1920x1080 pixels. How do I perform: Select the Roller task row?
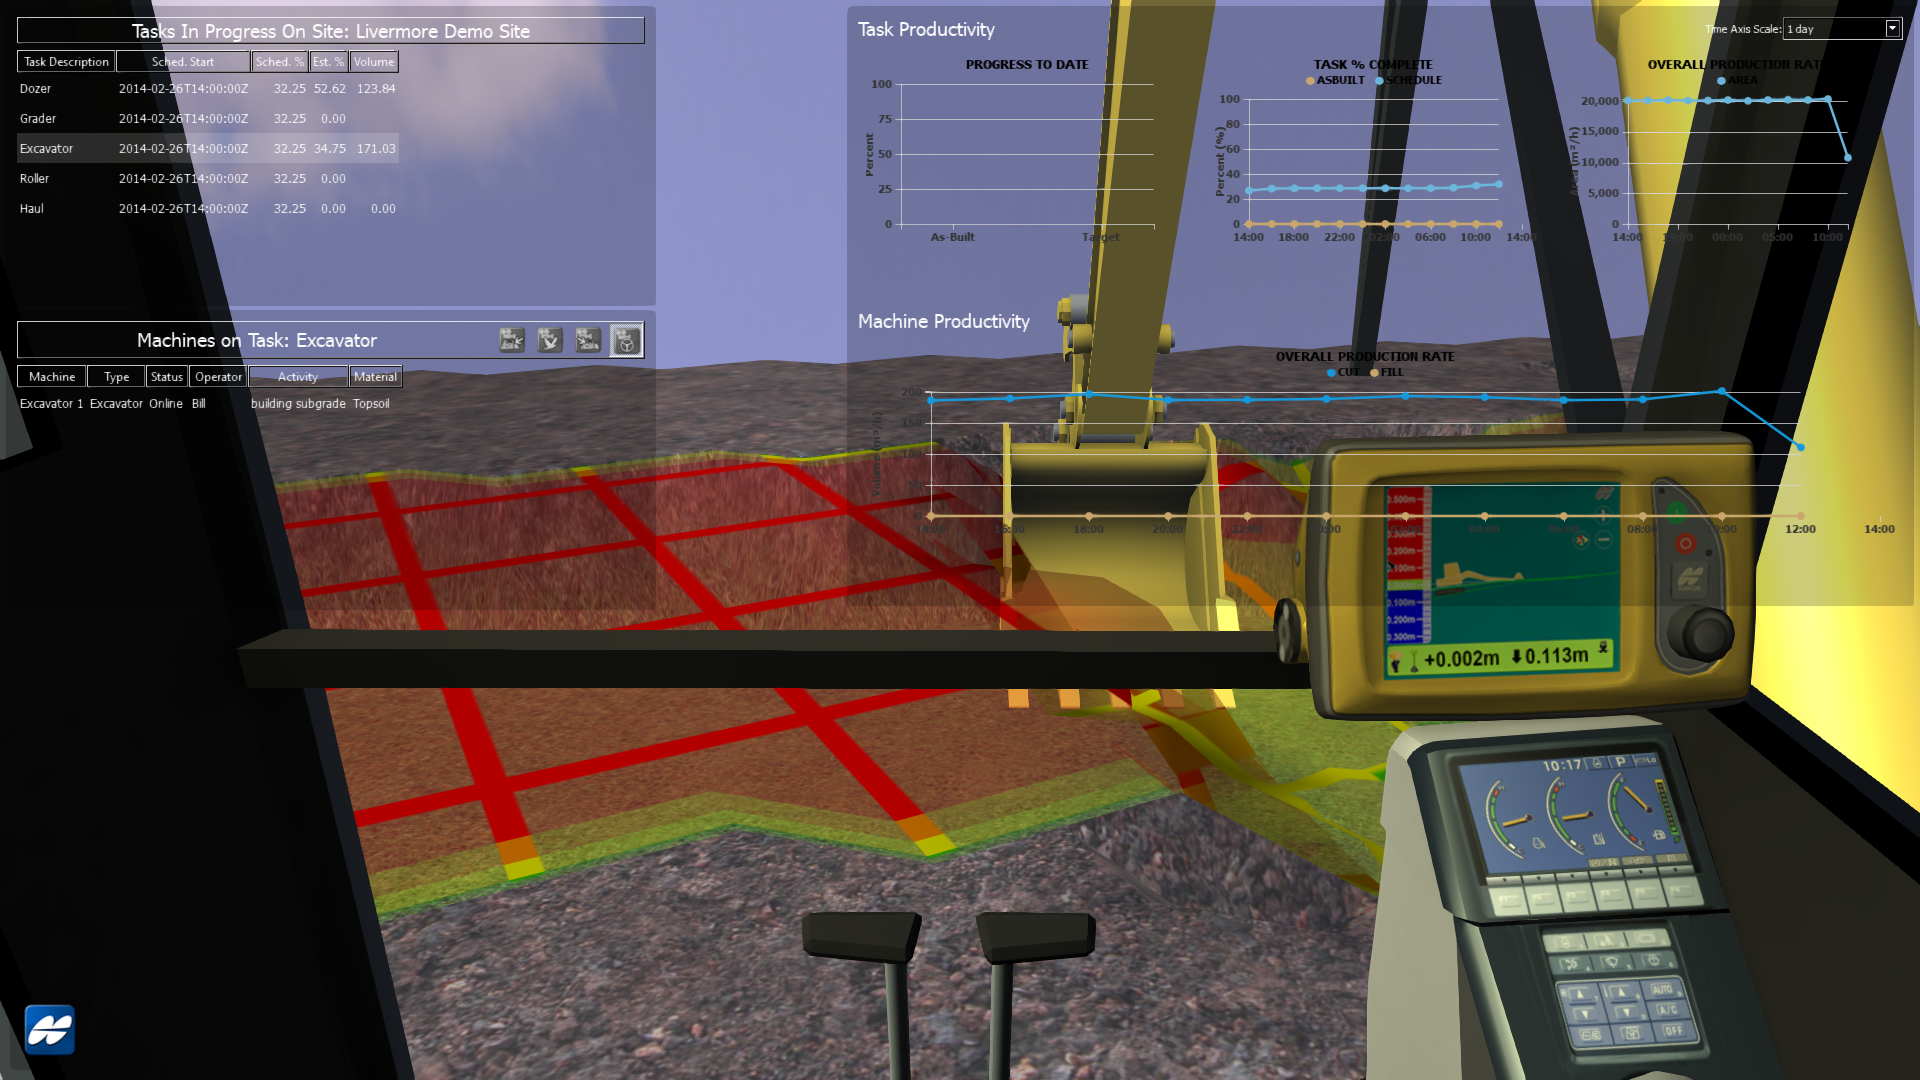coord(208,179)
